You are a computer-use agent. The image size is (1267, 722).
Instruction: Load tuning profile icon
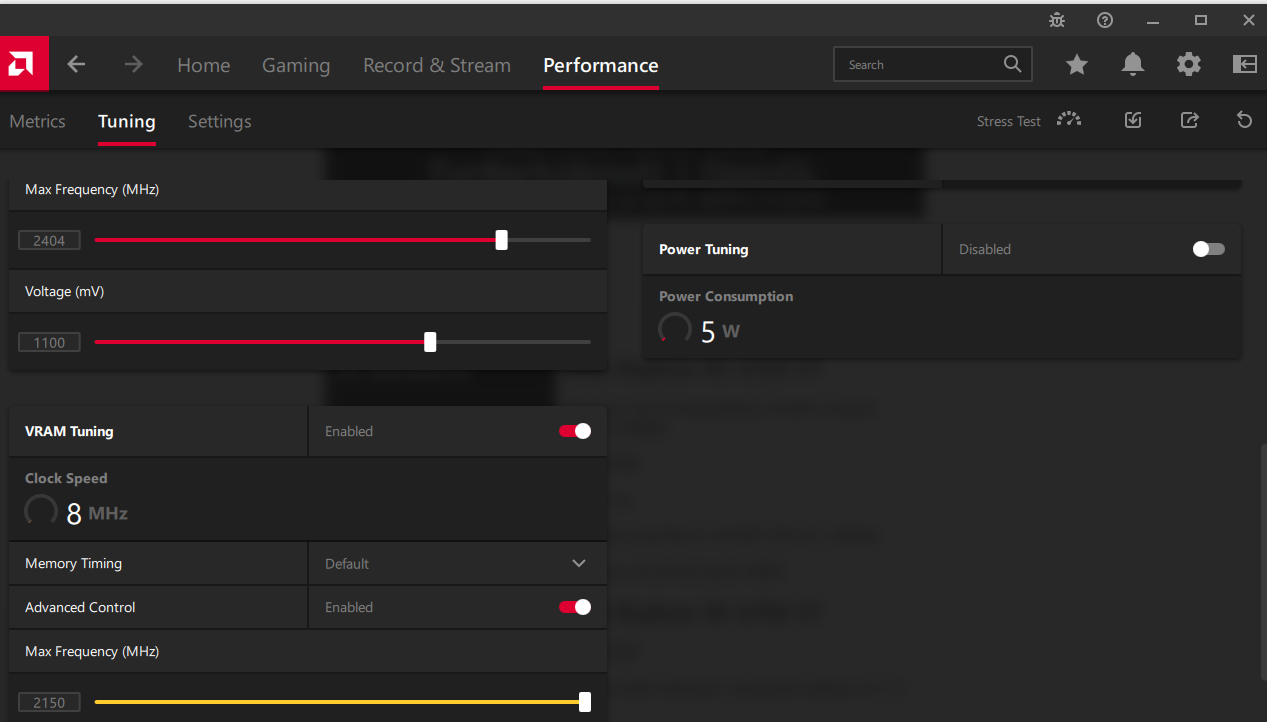pos(1133,120)
